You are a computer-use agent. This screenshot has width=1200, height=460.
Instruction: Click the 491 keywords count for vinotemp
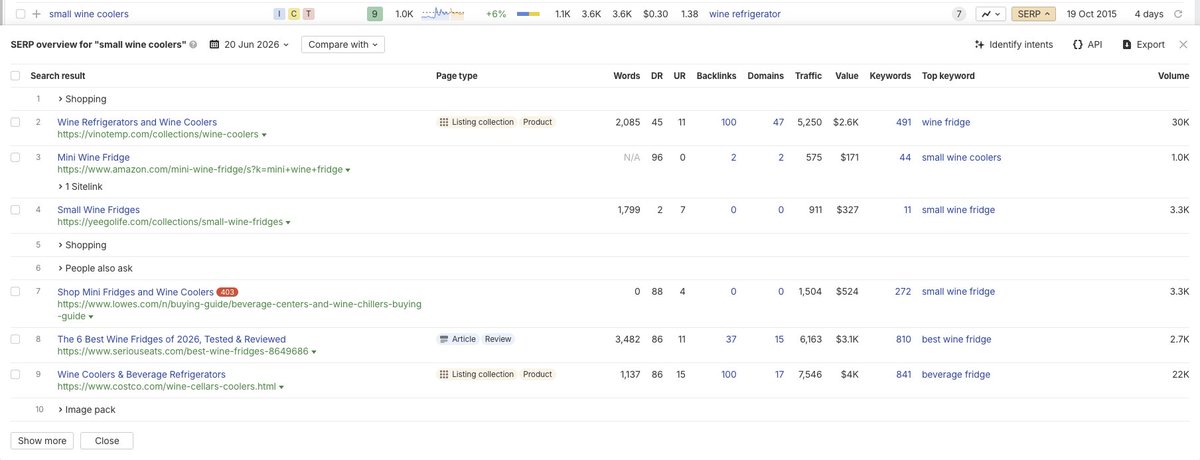pos(903,122)
